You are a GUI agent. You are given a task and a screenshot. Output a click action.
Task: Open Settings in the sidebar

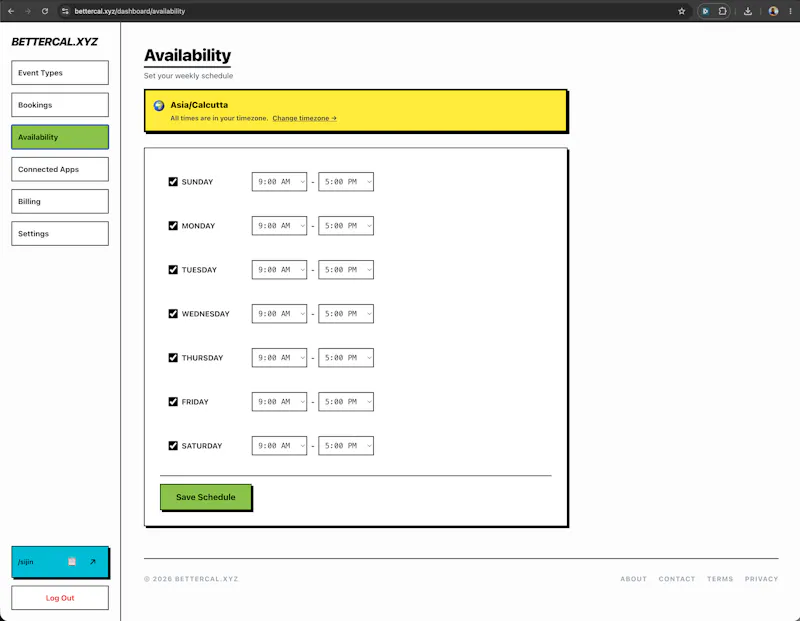coord(60,233)
